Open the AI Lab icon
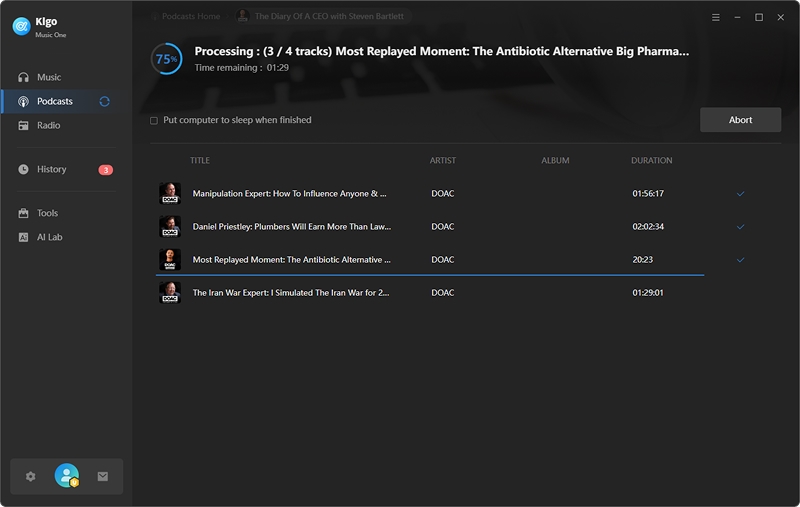Screen dimensions: 800x507 (23, 237)
